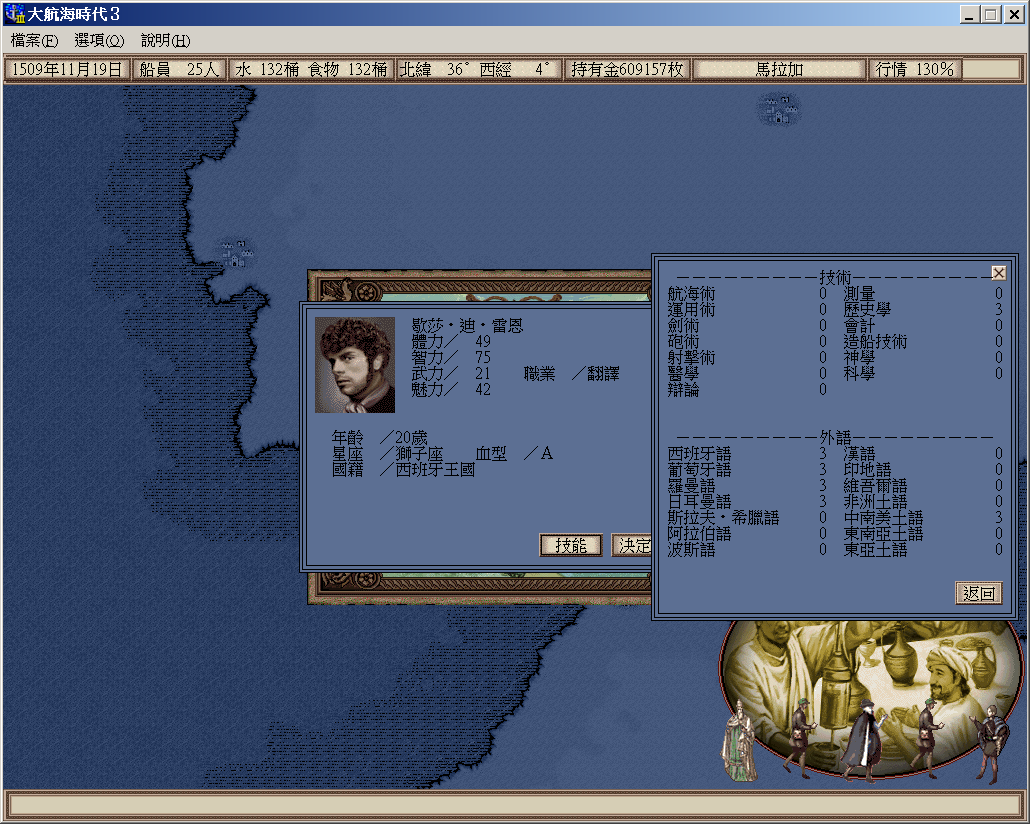Select the dark-cloaked man in the black hat
Viewport: 1030px width, 824px height.
(860, 738)
